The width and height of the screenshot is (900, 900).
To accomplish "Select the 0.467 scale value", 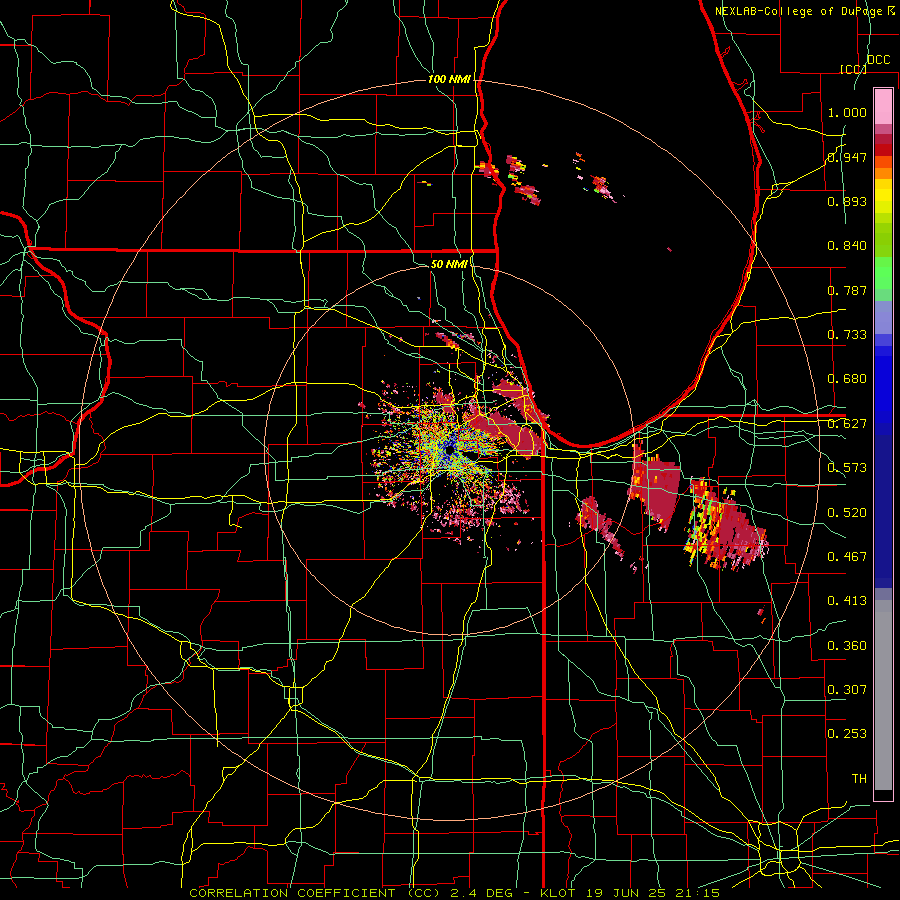I will [847, 557].
